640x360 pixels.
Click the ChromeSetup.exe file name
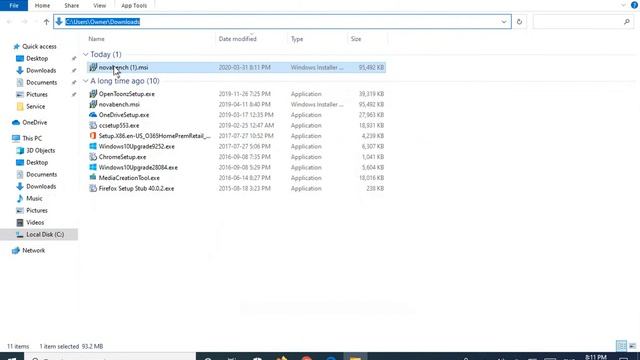tap(122, 157)
